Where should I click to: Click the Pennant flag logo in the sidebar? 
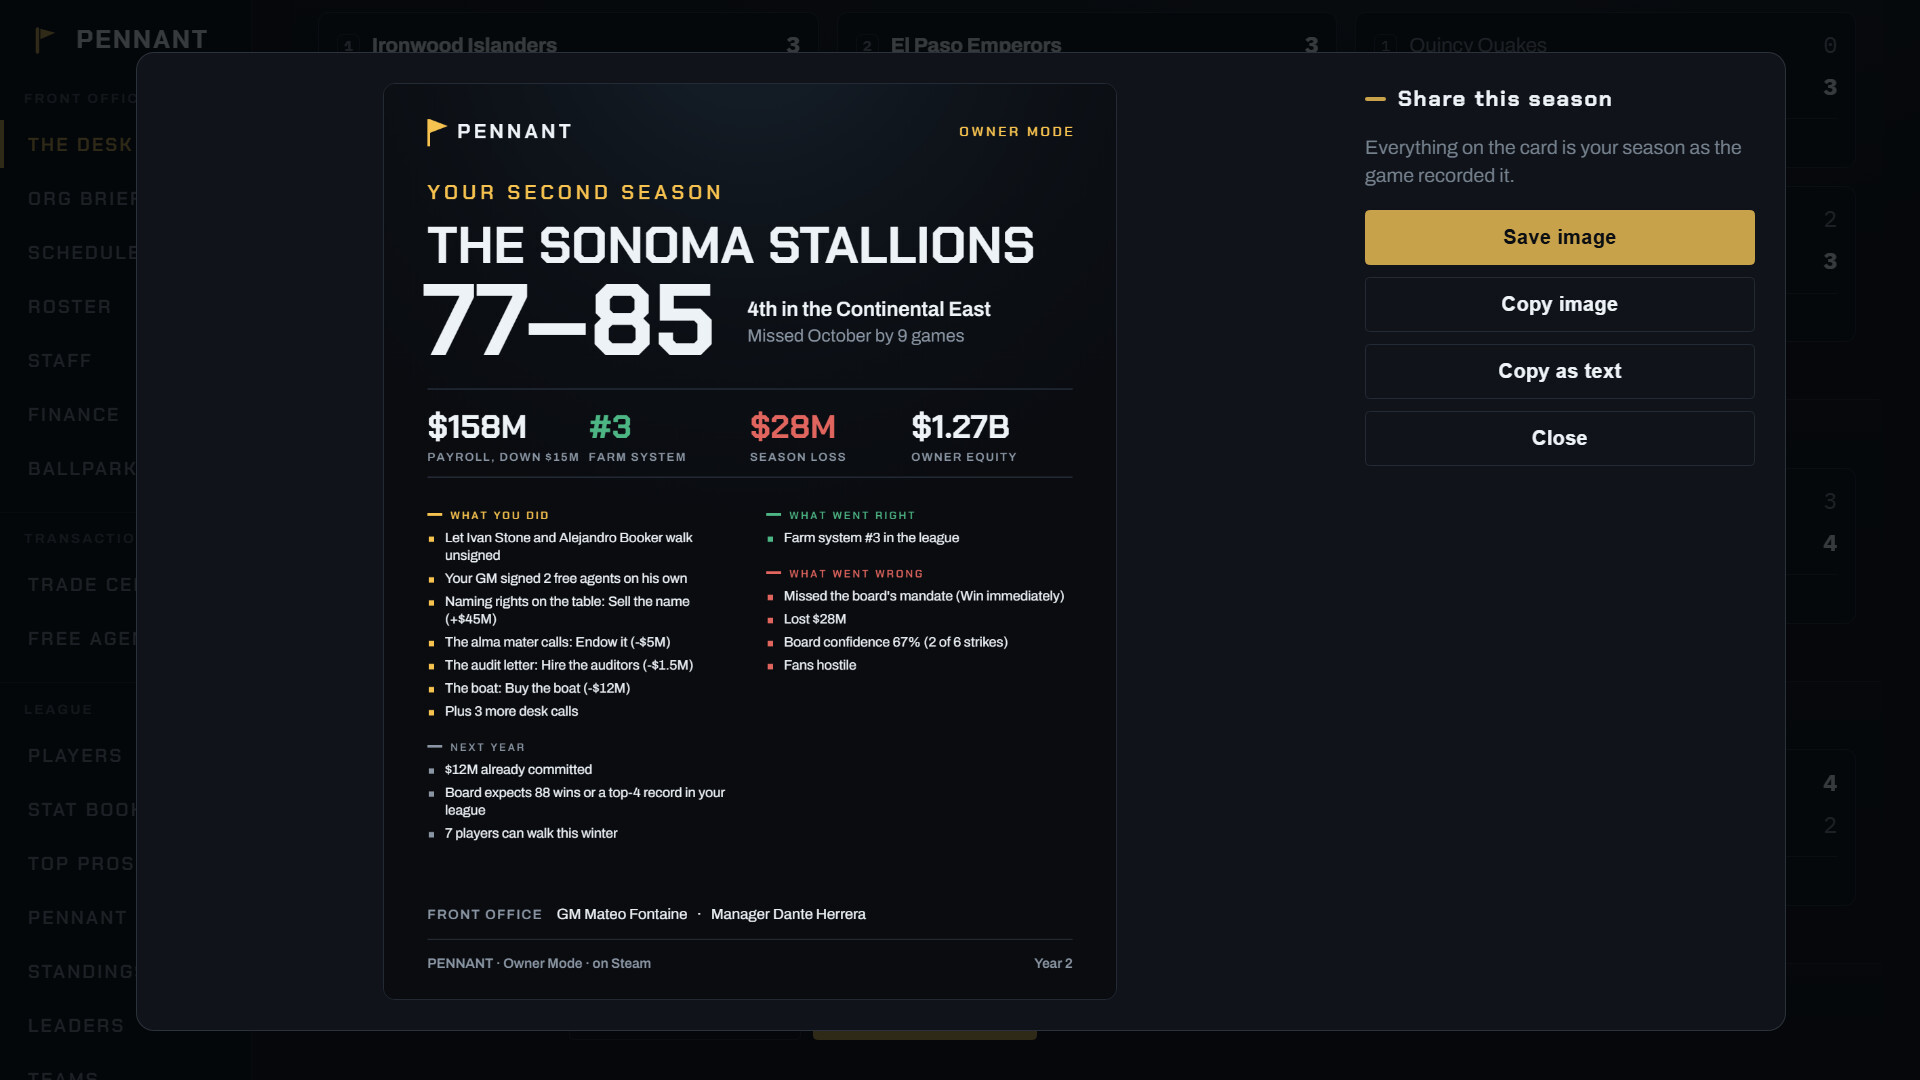[44, 40]
